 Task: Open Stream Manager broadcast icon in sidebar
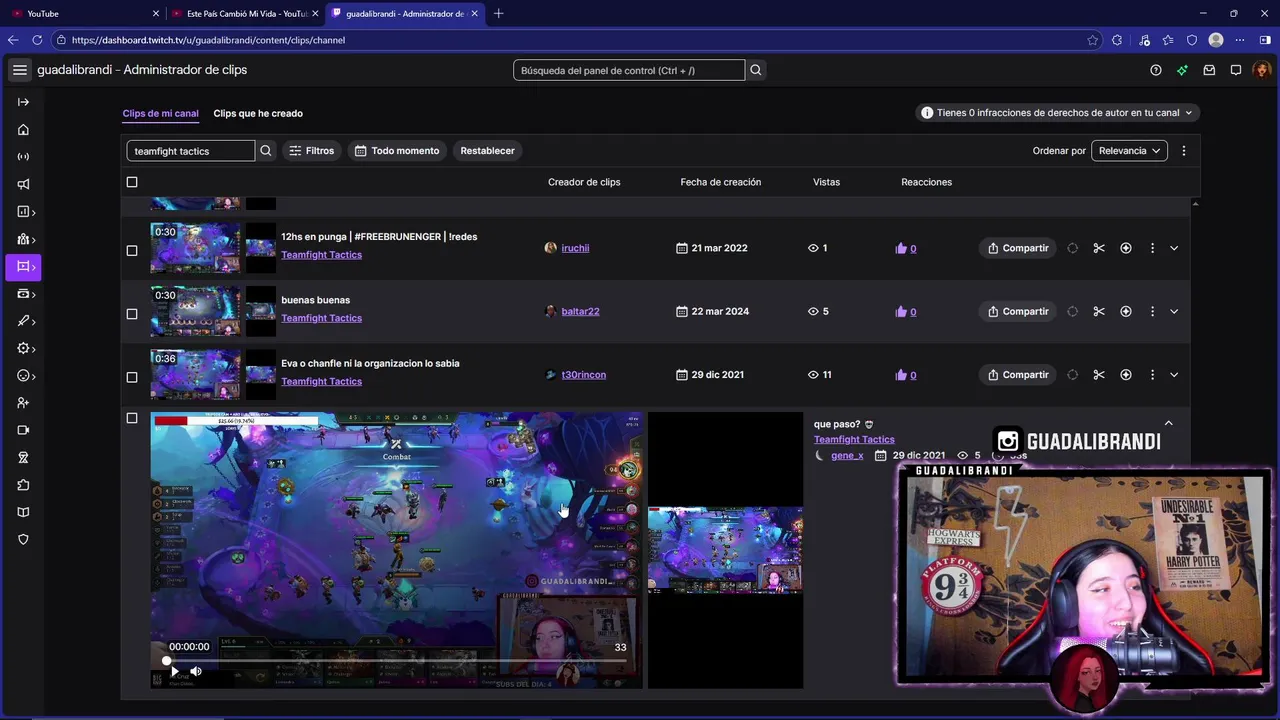click(x=23, y=157)
